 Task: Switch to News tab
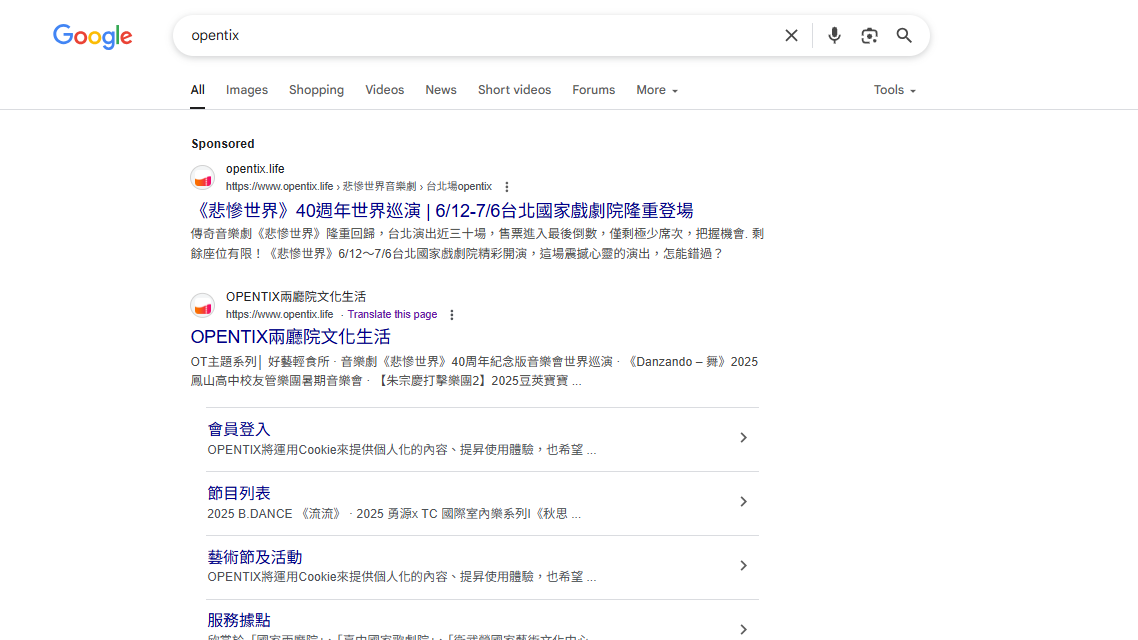click(x=441, y=90)
